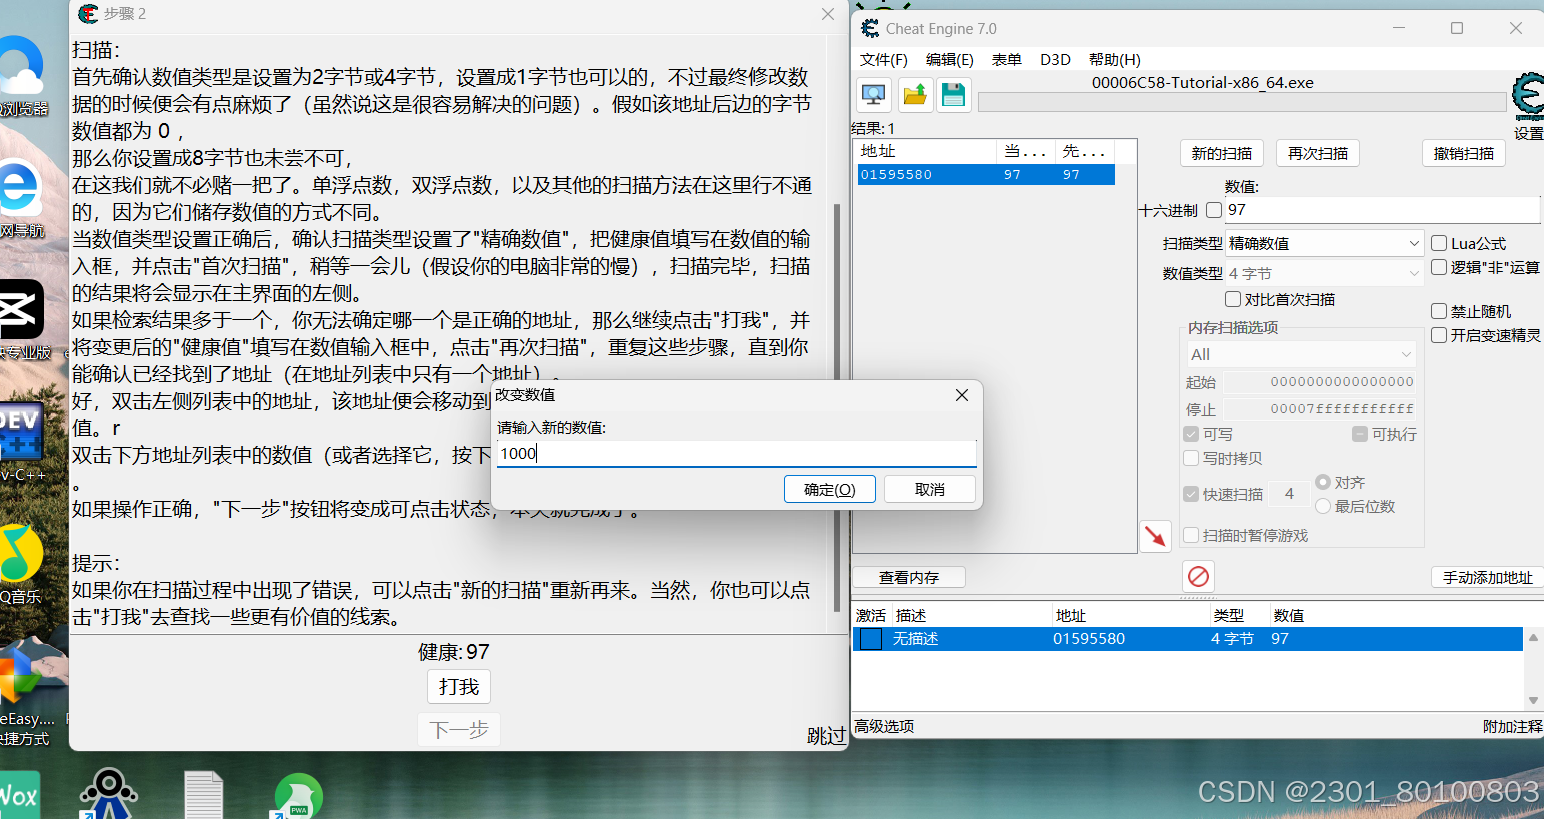This screenshot has width=1544, height=819.
Task: Click the 跳过 link in tutorial window
Action: coord(826,736)
